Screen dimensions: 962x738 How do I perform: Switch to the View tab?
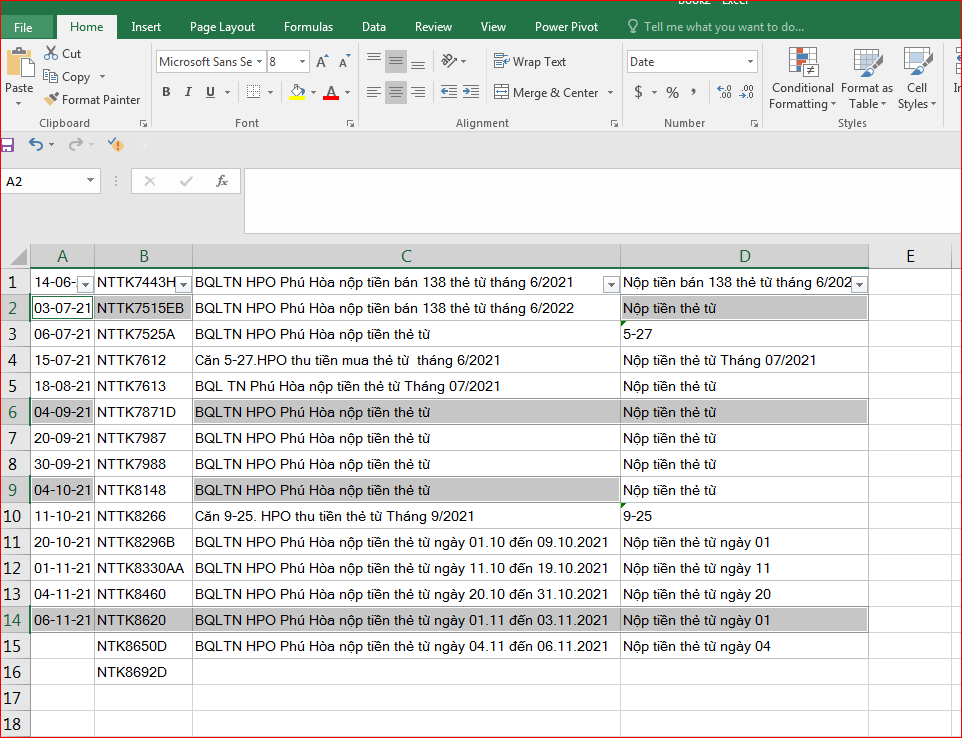click(x=493, y=27)
